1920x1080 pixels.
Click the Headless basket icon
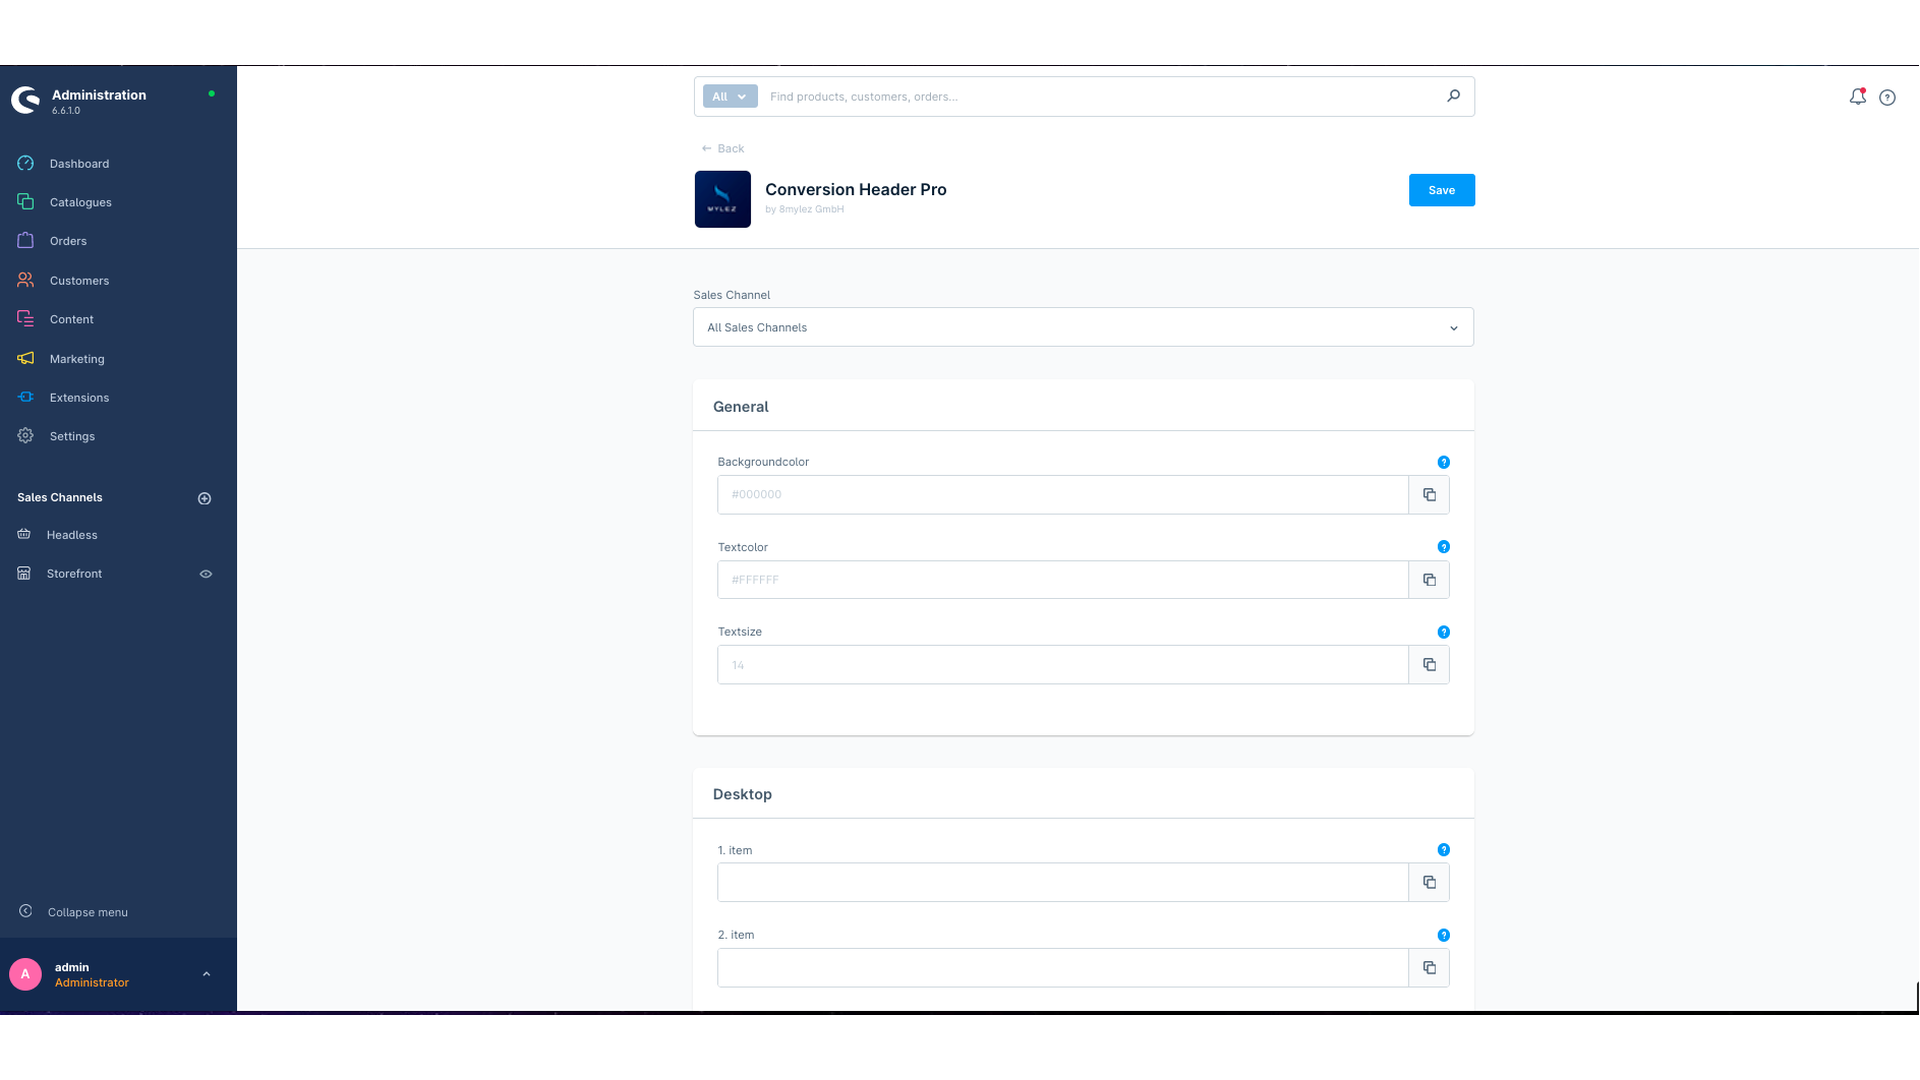[x=24, y=534]
